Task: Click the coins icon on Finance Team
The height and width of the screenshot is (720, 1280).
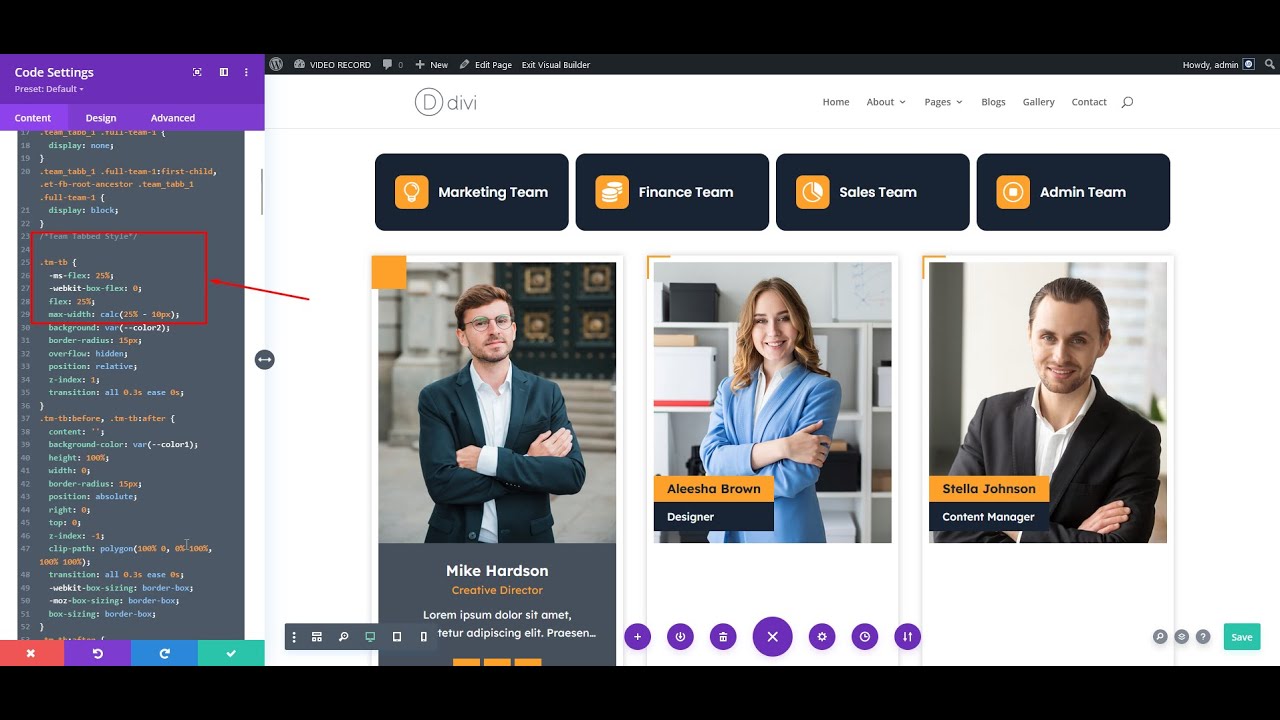Action: pos(612,192)
